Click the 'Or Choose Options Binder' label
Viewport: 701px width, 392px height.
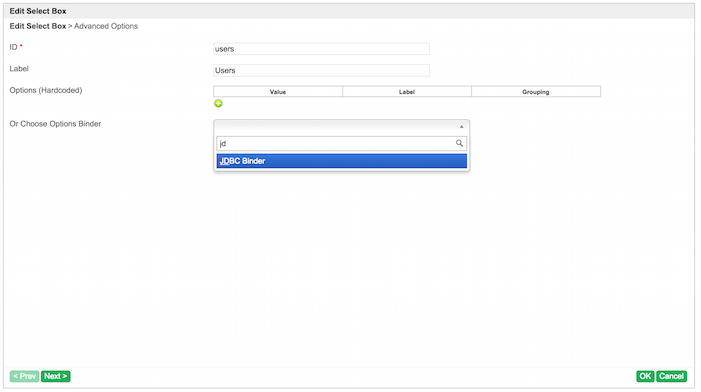(x=55, y=124)
